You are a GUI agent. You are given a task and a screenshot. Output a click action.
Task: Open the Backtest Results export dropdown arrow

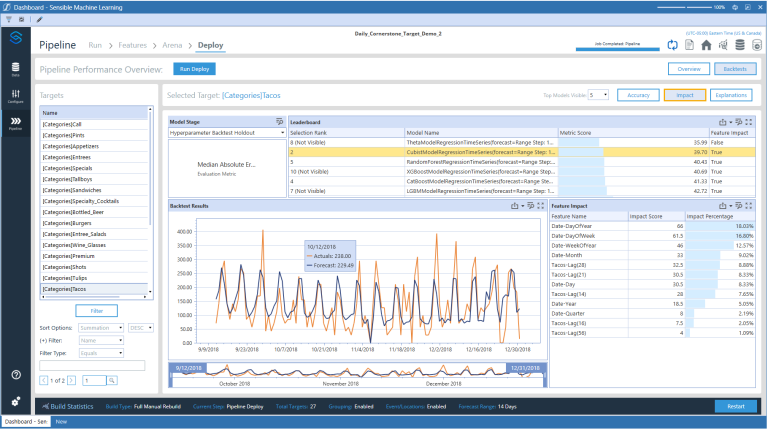[523, 206]
